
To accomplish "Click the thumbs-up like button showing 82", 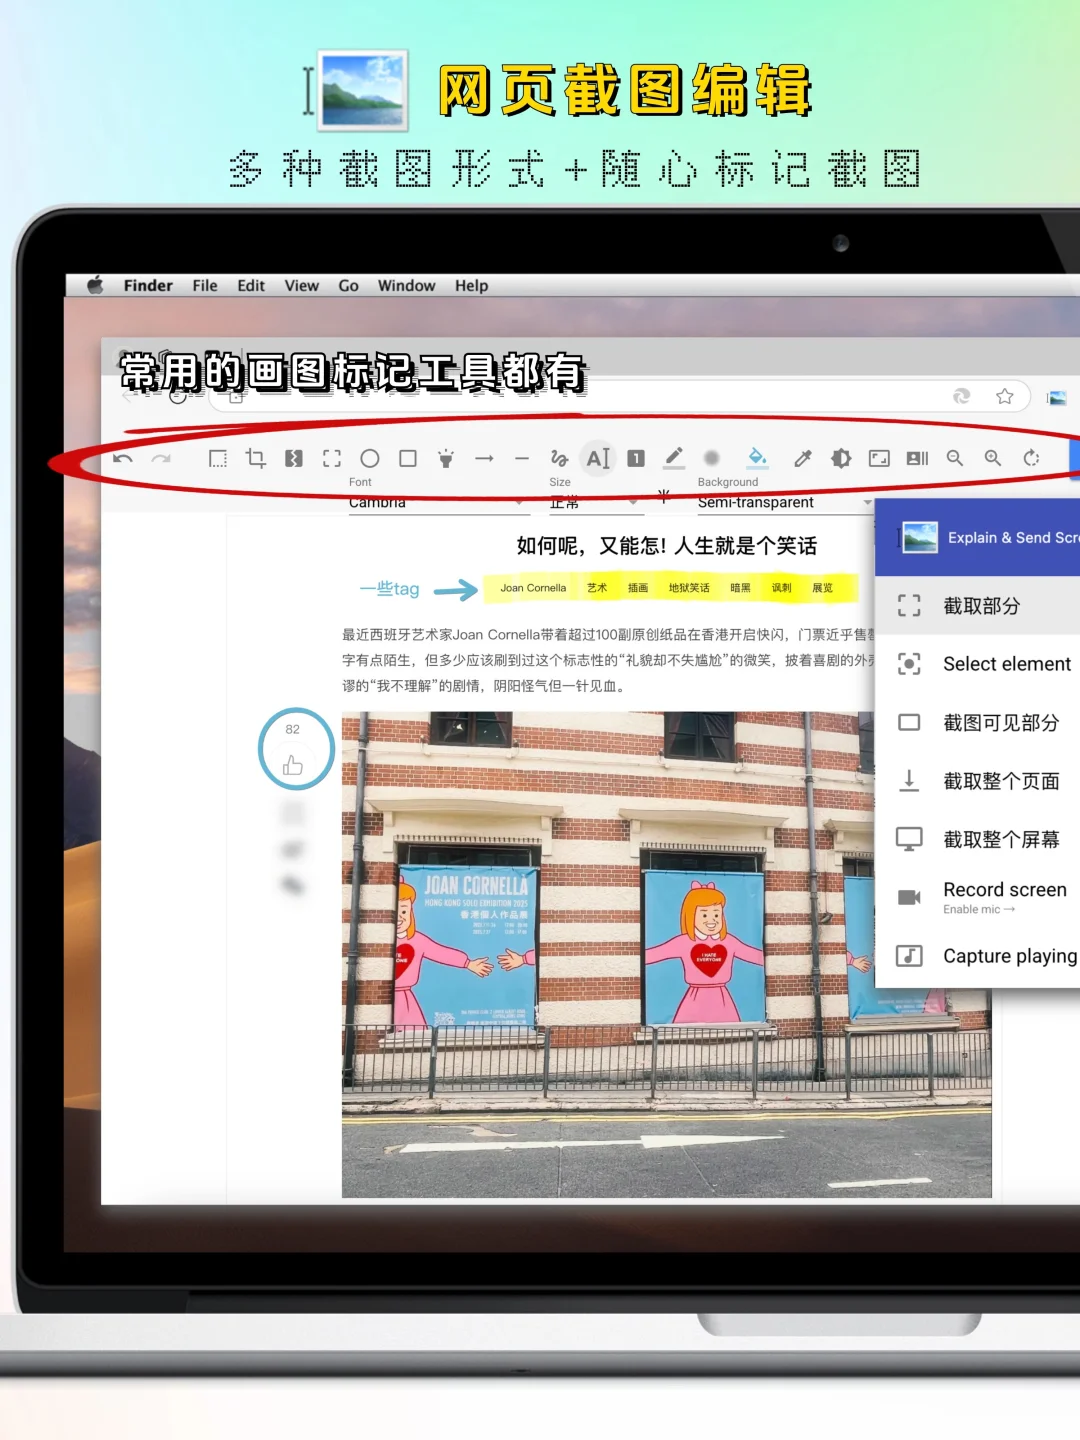I will coord(295,749).
